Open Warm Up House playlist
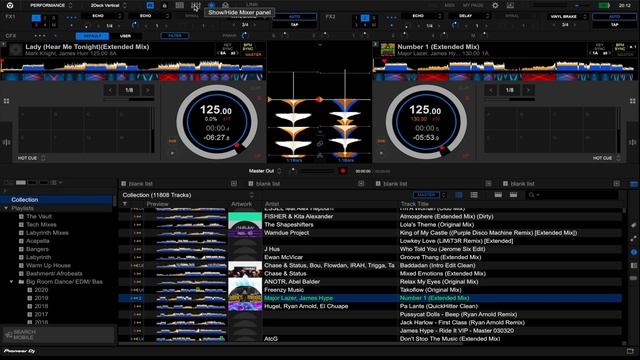 48,265
